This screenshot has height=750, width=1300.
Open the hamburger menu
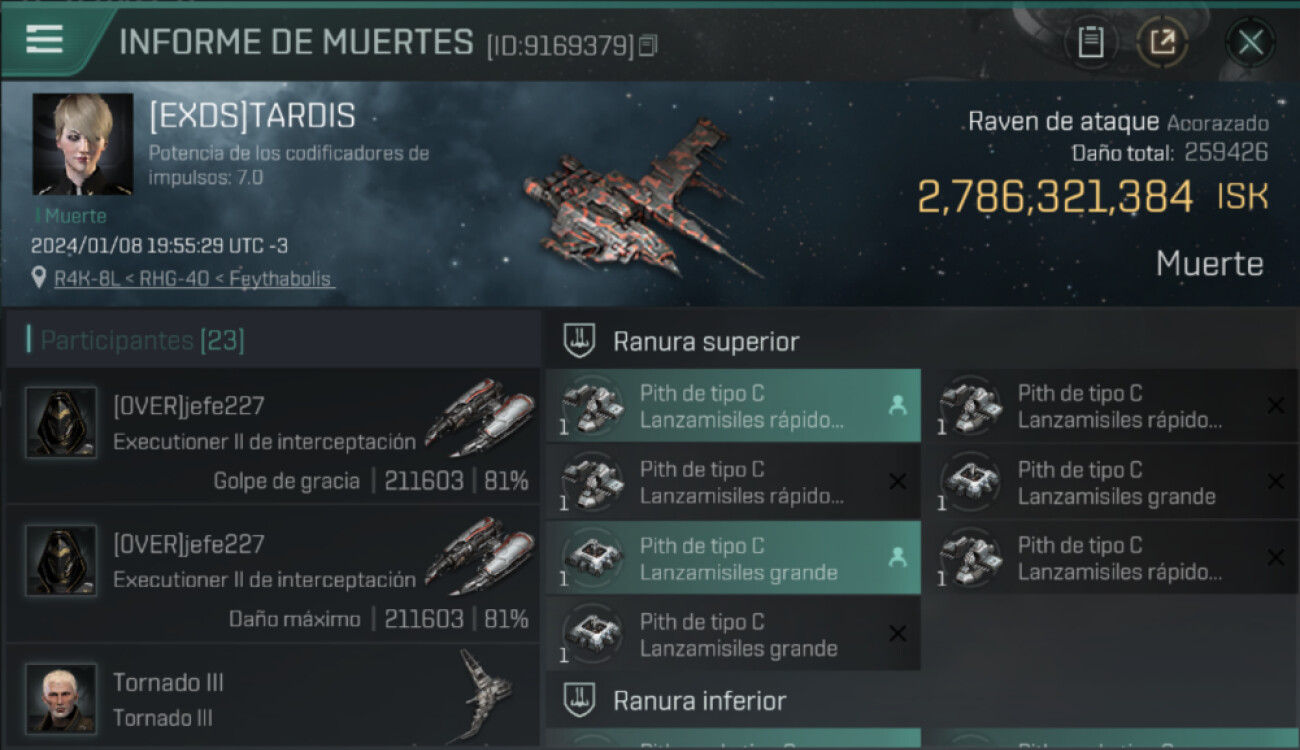coord(45,40)
